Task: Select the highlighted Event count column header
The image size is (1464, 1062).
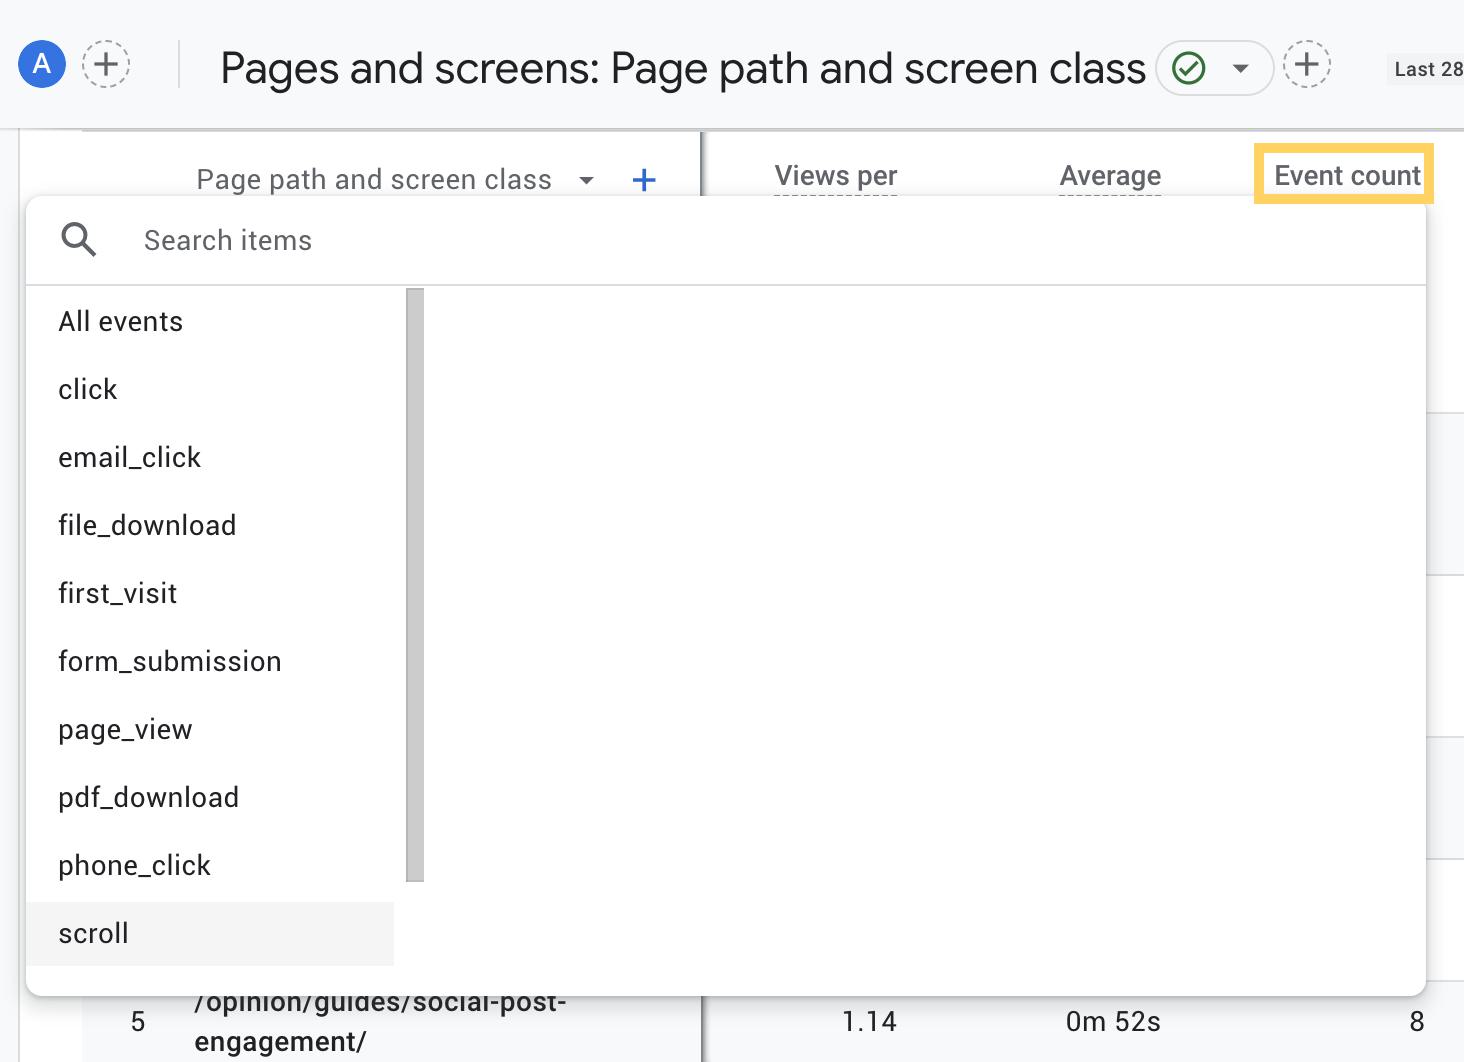Action: (1345, 175)
